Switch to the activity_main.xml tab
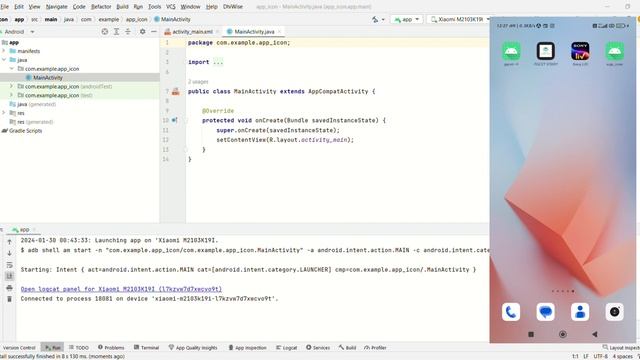This screenshot has height=360, width=640. pyautogui.click(x=192, y=31)
